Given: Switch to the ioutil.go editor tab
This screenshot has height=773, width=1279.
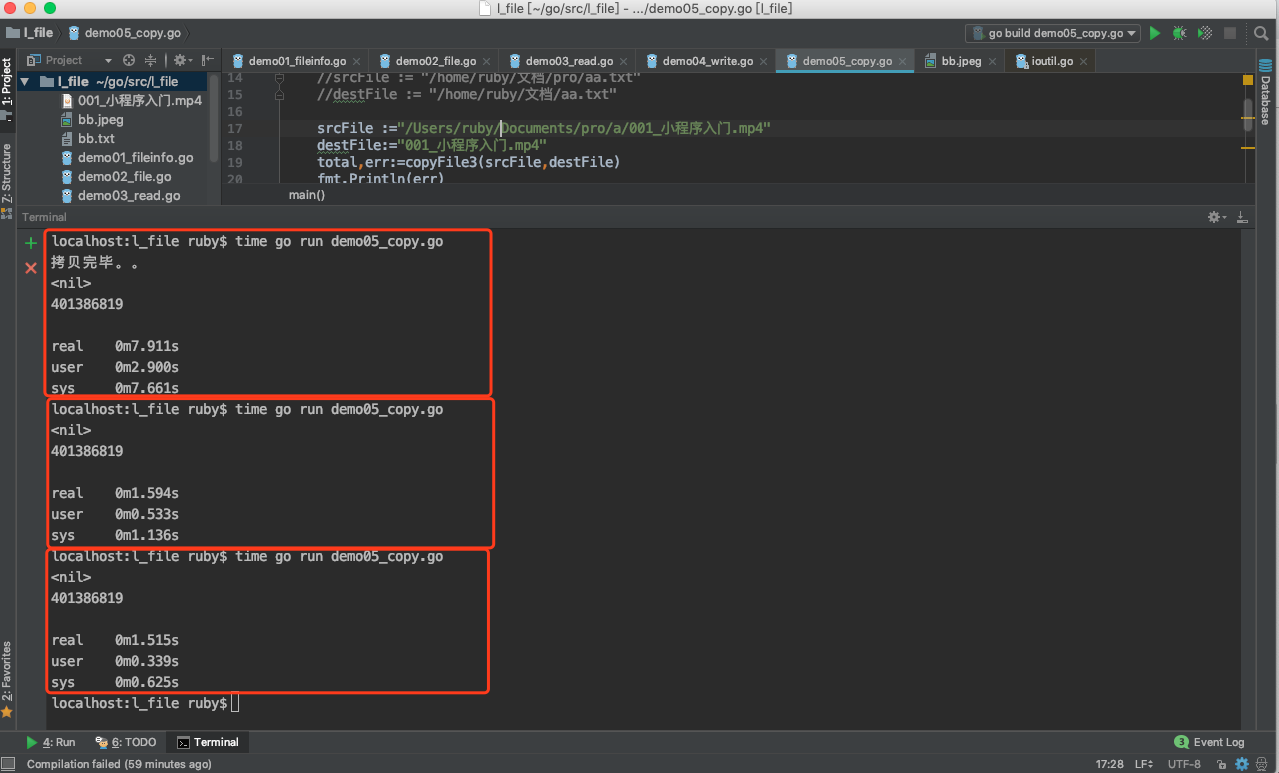Looking at the screenshot, I should (x=1051, y=61).
